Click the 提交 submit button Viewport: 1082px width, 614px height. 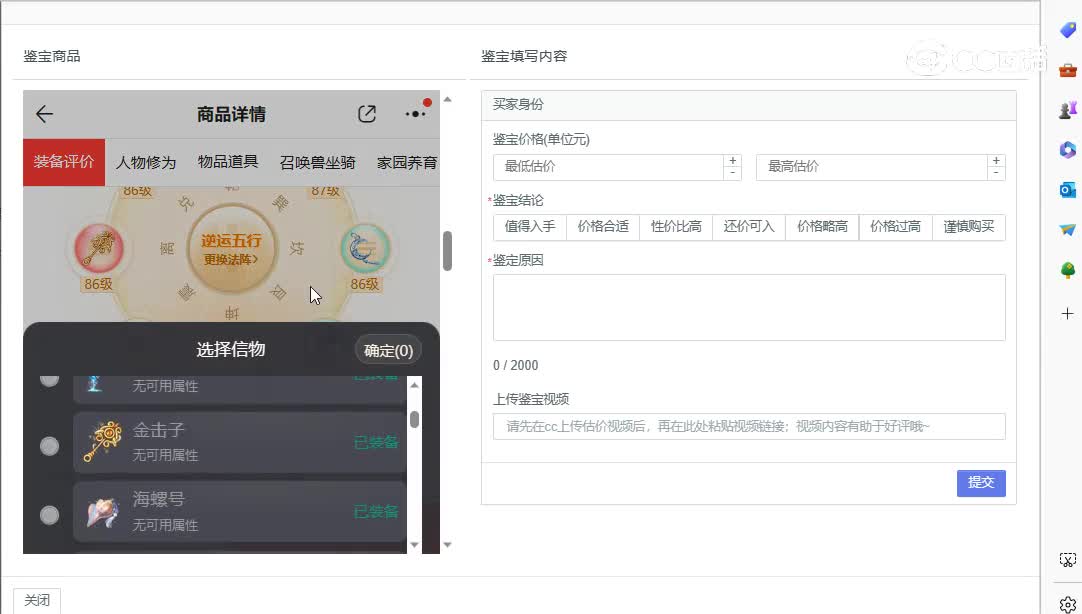[981, 483]
